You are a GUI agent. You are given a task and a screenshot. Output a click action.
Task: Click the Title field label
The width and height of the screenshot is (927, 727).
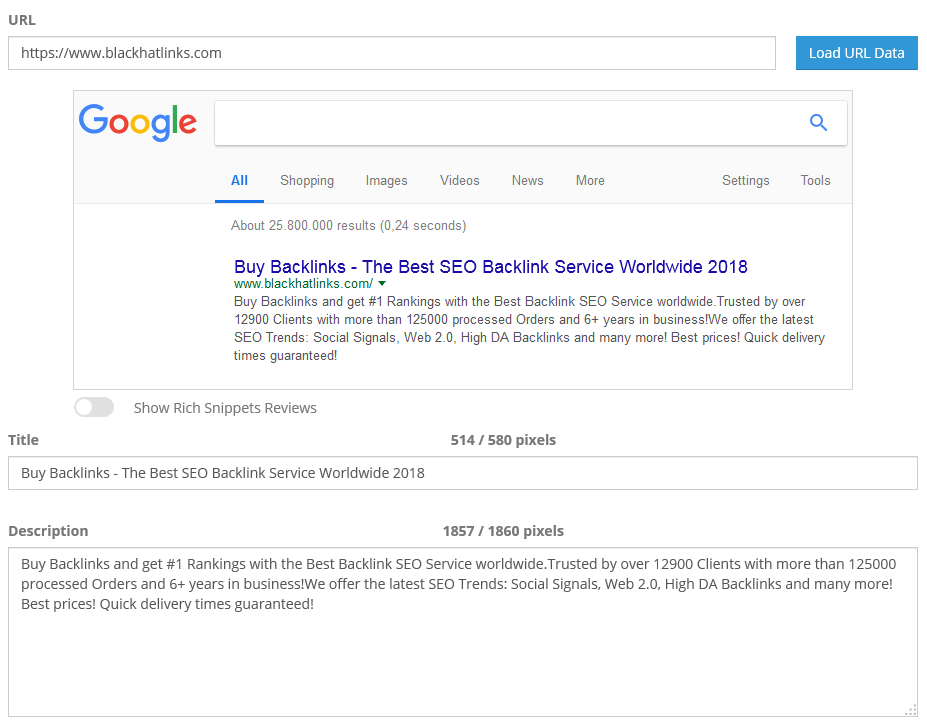pyautogui.click(x=24, y=440)
